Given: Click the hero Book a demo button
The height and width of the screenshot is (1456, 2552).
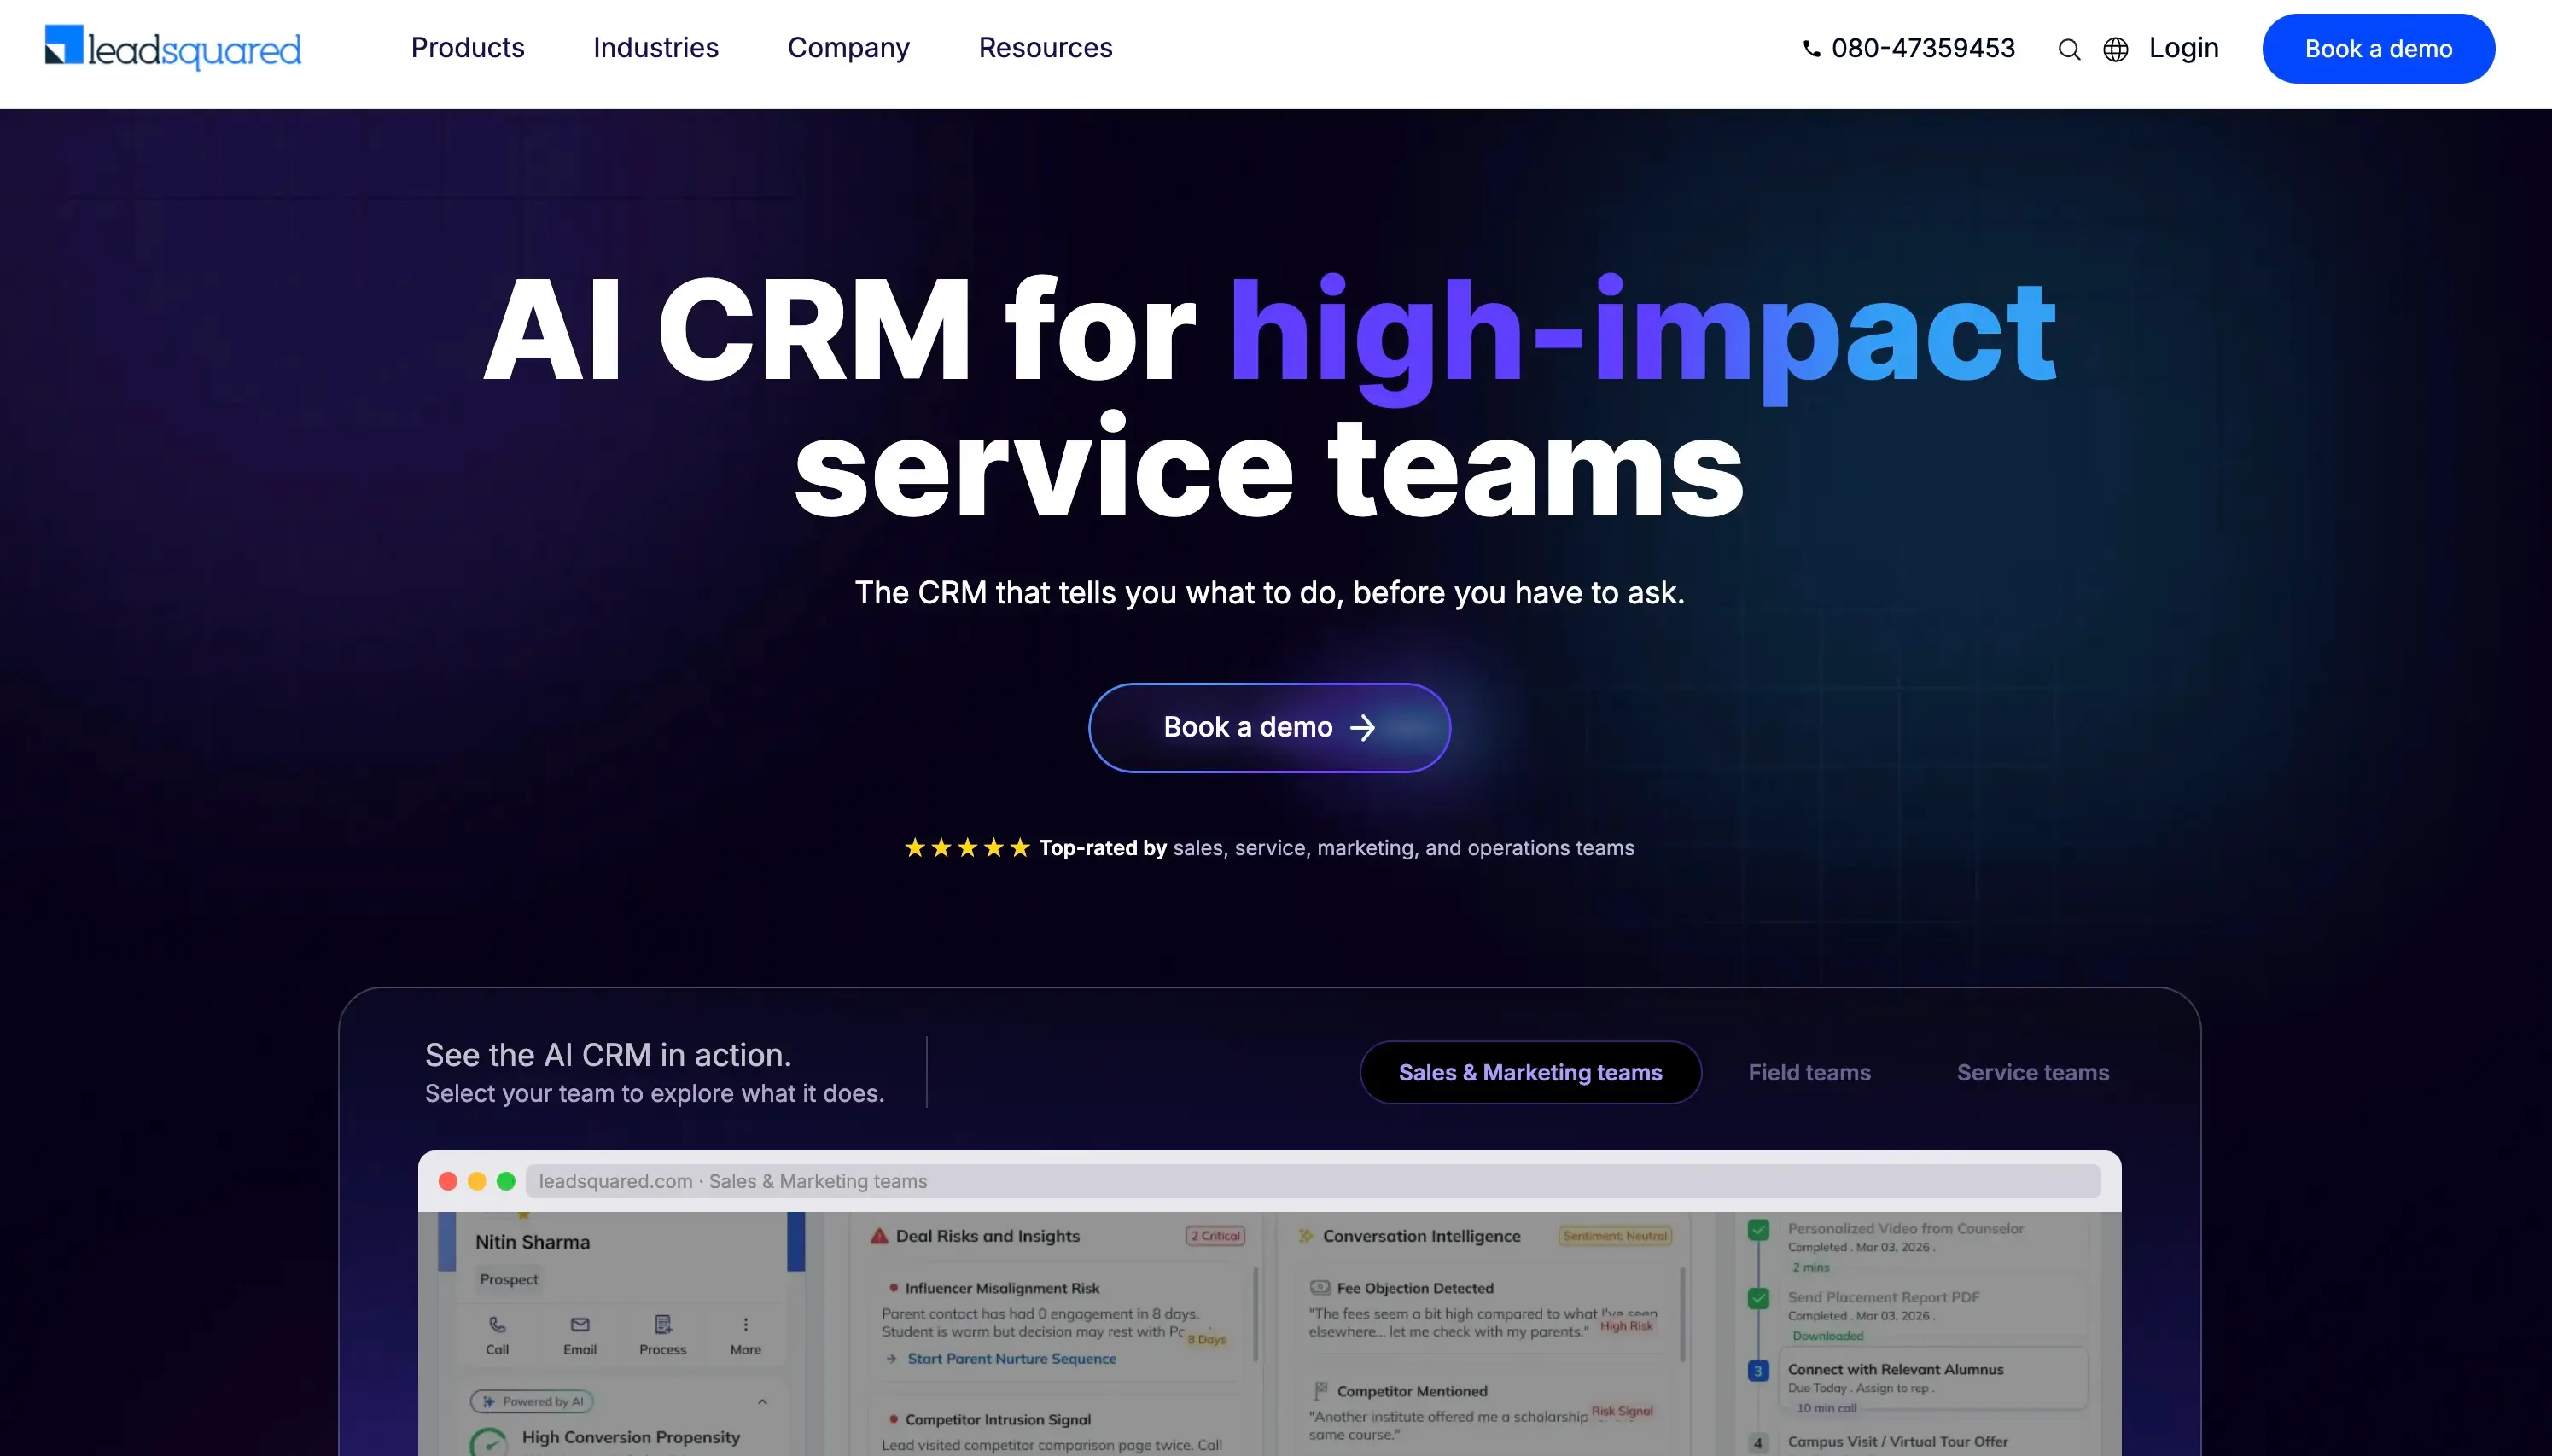Looking at the screenshot, I should [x=1268, y=727].
